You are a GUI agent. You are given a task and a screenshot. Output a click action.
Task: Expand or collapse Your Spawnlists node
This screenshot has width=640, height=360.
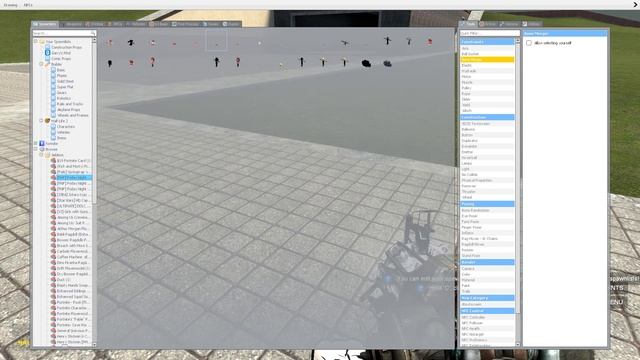[36, 42]
